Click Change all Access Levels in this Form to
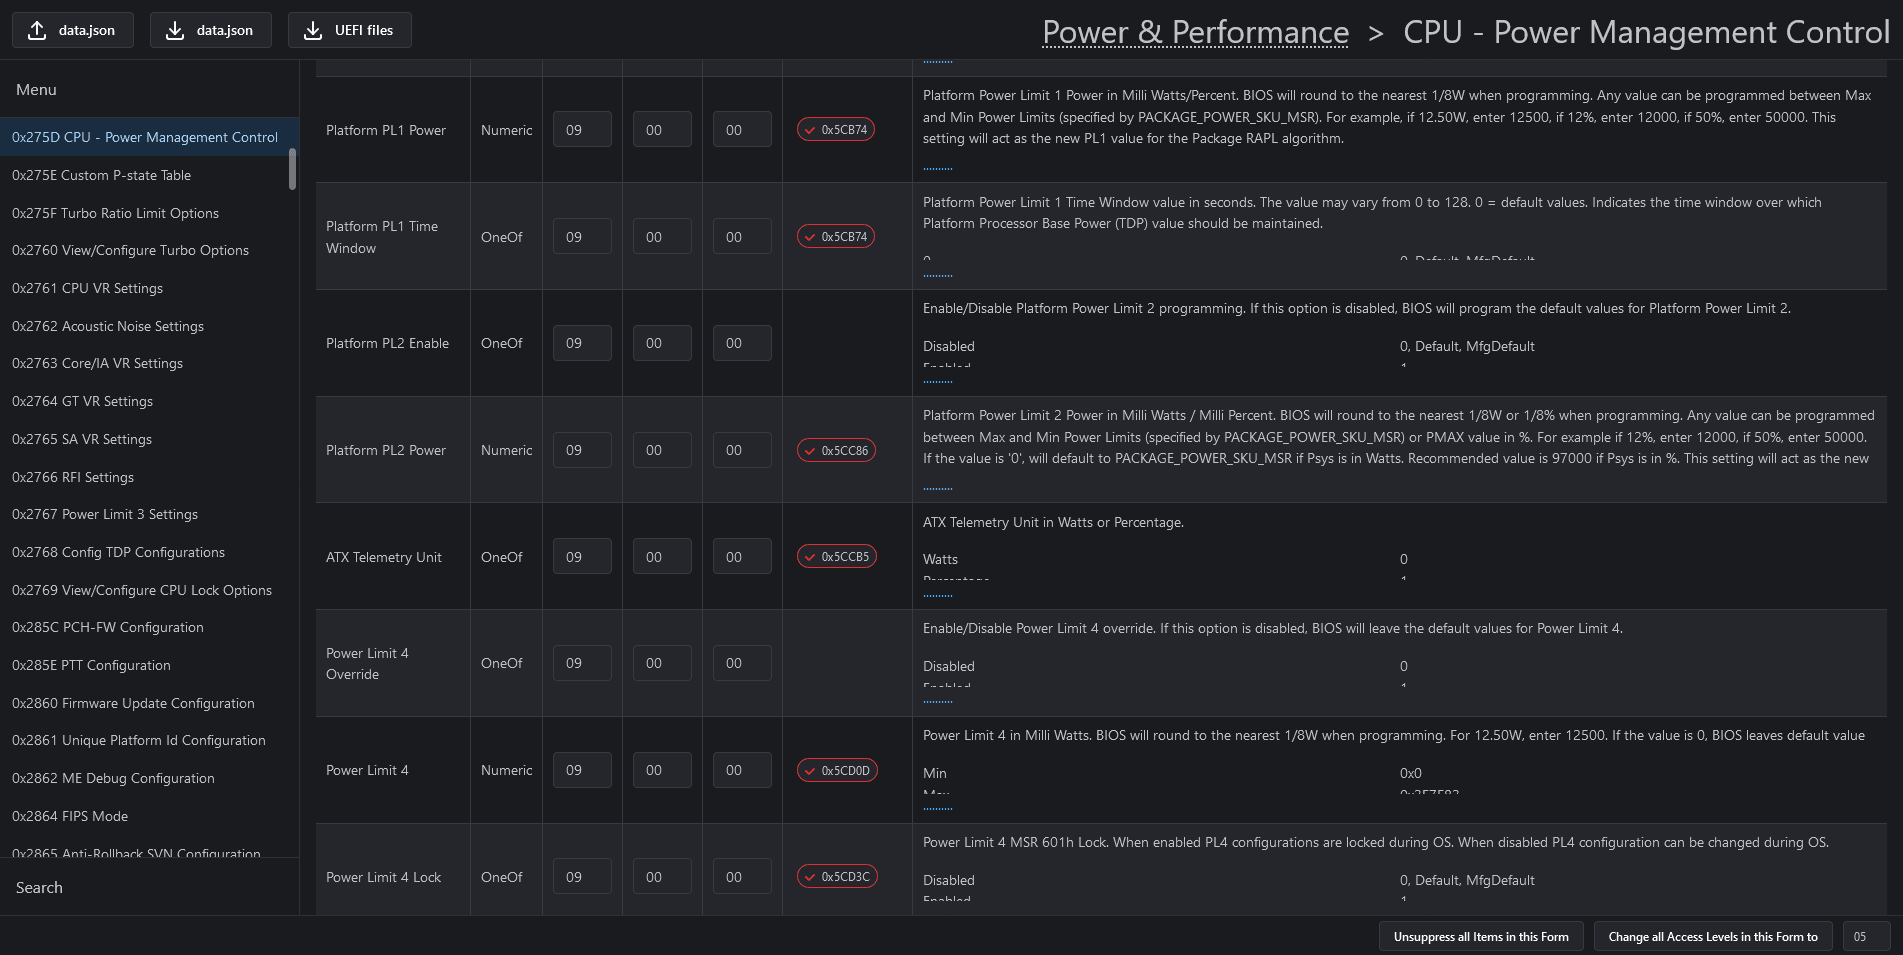The height and width of the screenshot is (955, 1903). click(1712, 937)
